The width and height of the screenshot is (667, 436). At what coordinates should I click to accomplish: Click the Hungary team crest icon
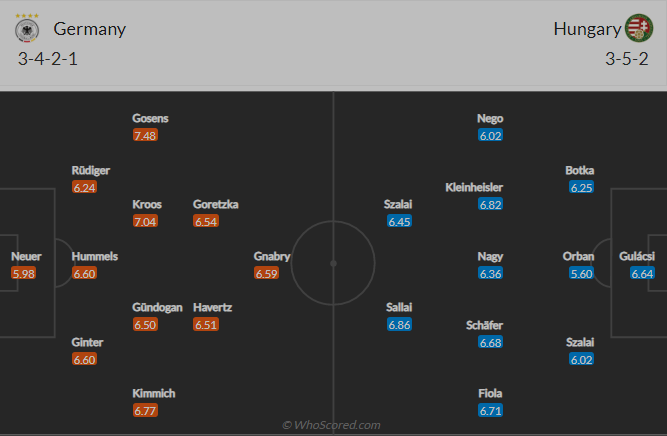click(x=638, y=28)
